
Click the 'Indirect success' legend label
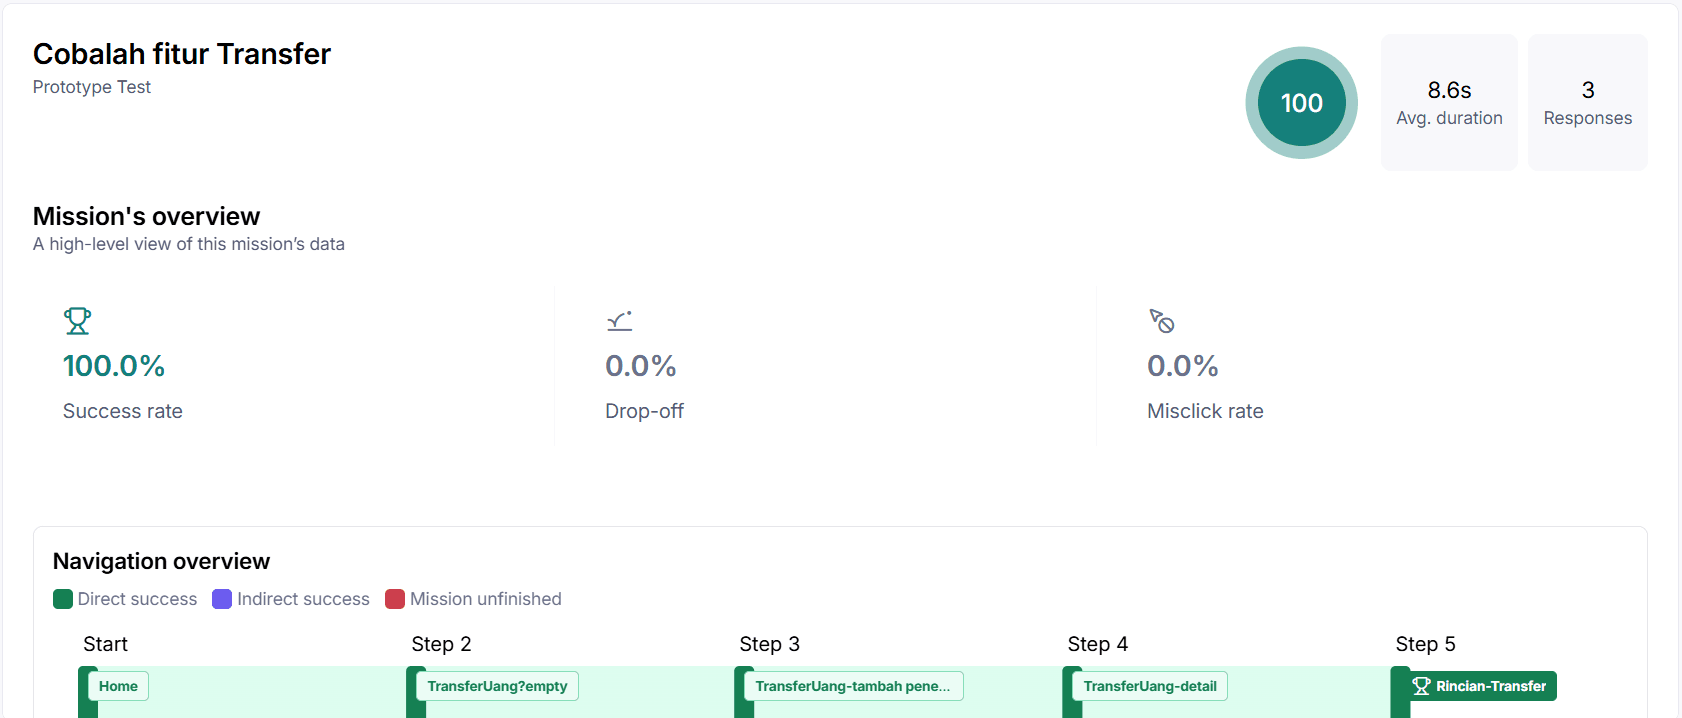click(x=303, y=599)
